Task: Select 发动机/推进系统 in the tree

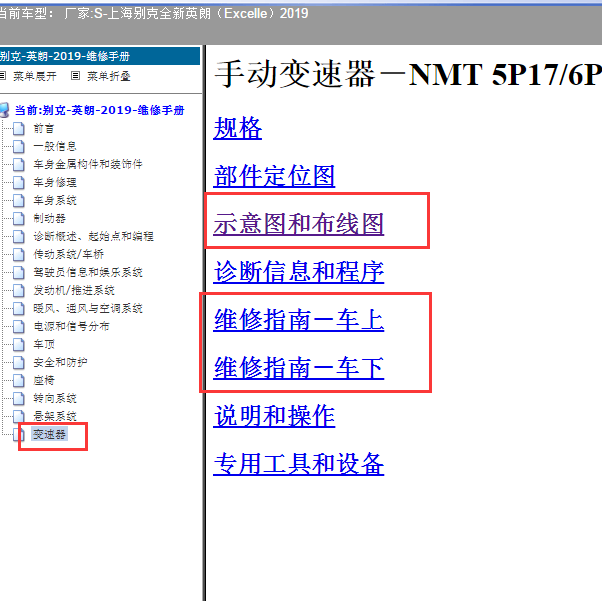Action: pos(74,290)
